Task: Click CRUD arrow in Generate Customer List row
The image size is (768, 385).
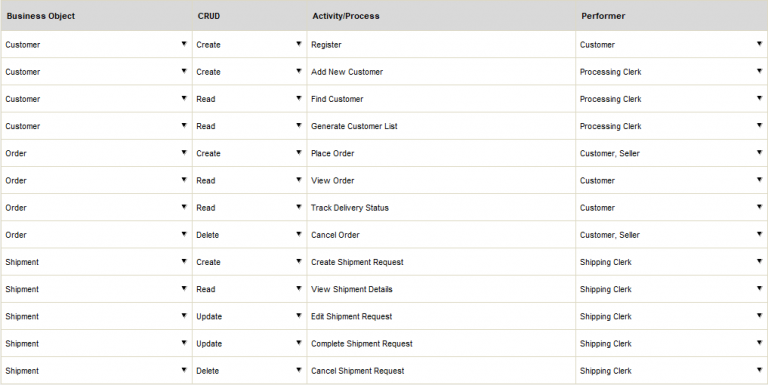Action: point(298,126)
